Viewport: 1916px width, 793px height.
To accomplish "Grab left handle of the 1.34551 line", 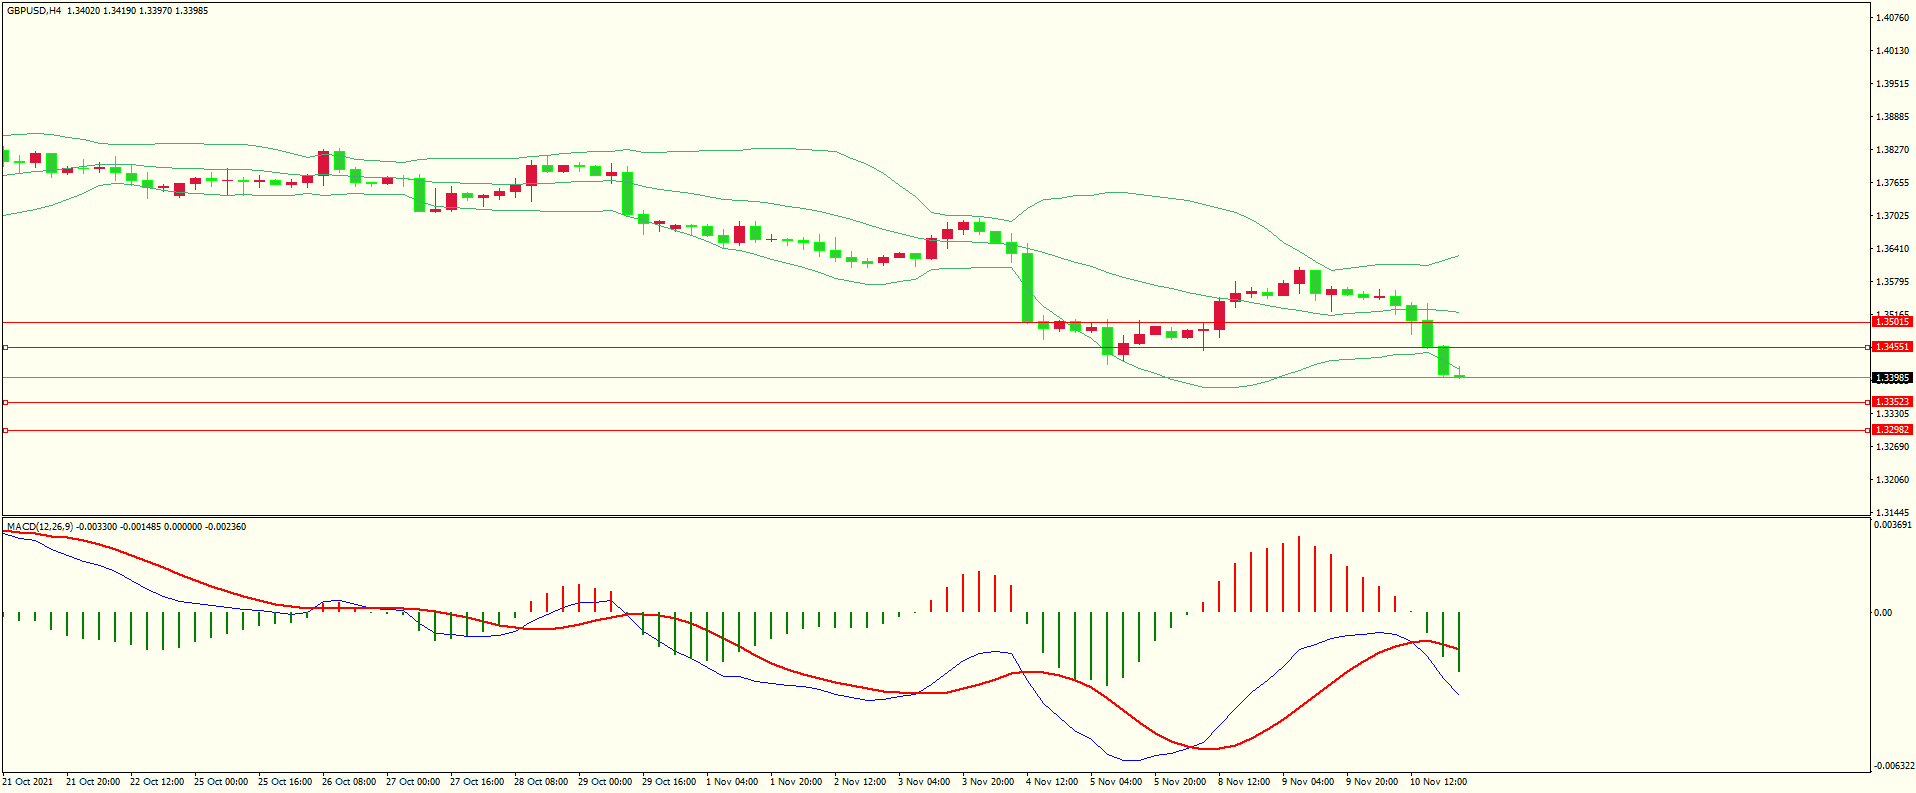I will coord(6,347).
